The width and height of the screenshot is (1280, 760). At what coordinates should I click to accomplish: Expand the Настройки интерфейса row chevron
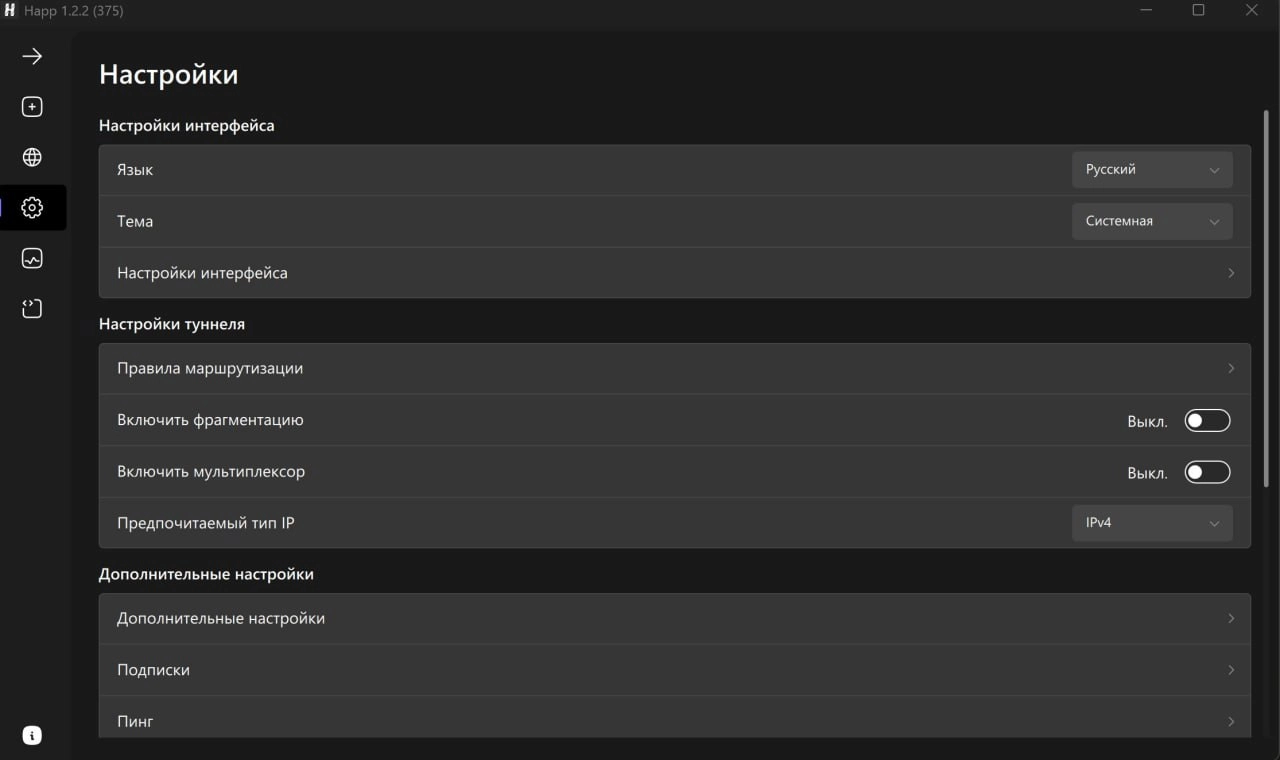(1231, 273)
